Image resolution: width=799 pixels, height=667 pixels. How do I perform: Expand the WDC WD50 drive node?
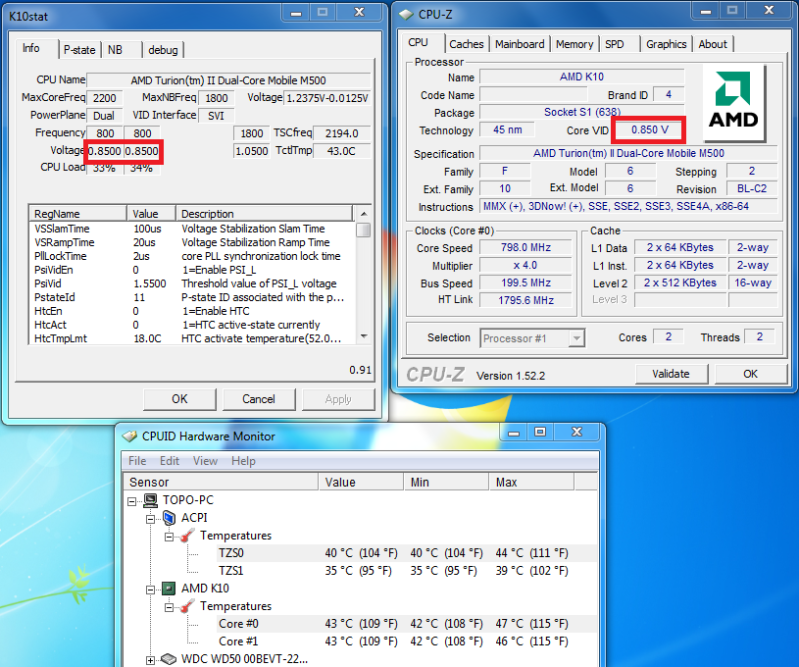pyautogui.click(x=152, y=660)
